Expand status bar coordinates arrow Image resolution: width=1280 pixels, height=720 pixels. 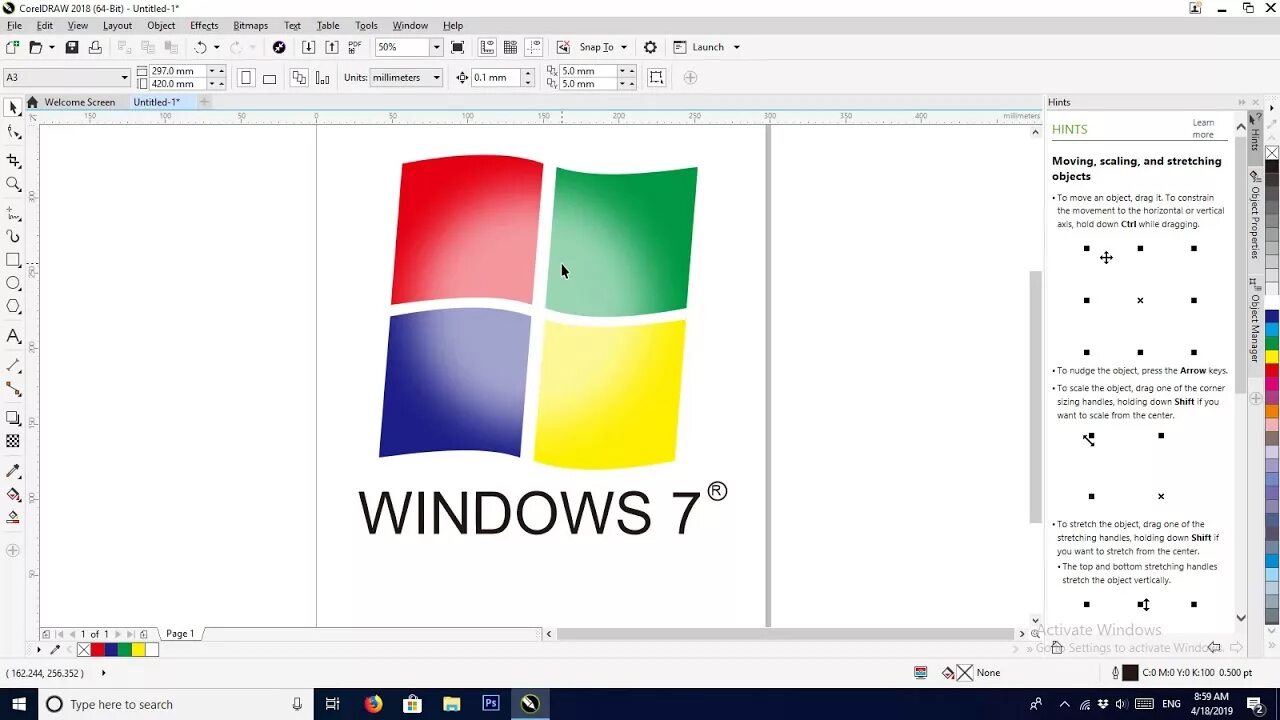pyautogui.click(x=103, y=673)
